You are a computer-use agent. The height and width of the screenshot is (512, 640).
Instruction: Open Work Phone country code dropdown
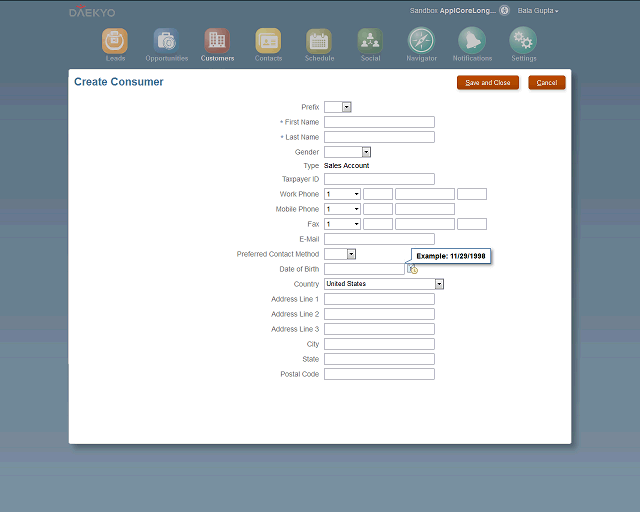[342, 194]
